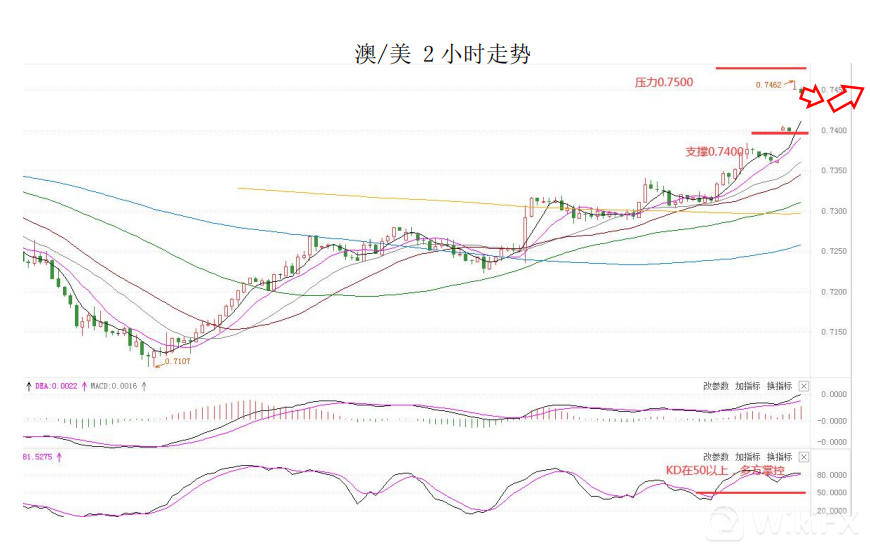Open 改参数 in the KD panel
Image resolution: width=870 pixels, height=557 pixels.
pos(716,455)
